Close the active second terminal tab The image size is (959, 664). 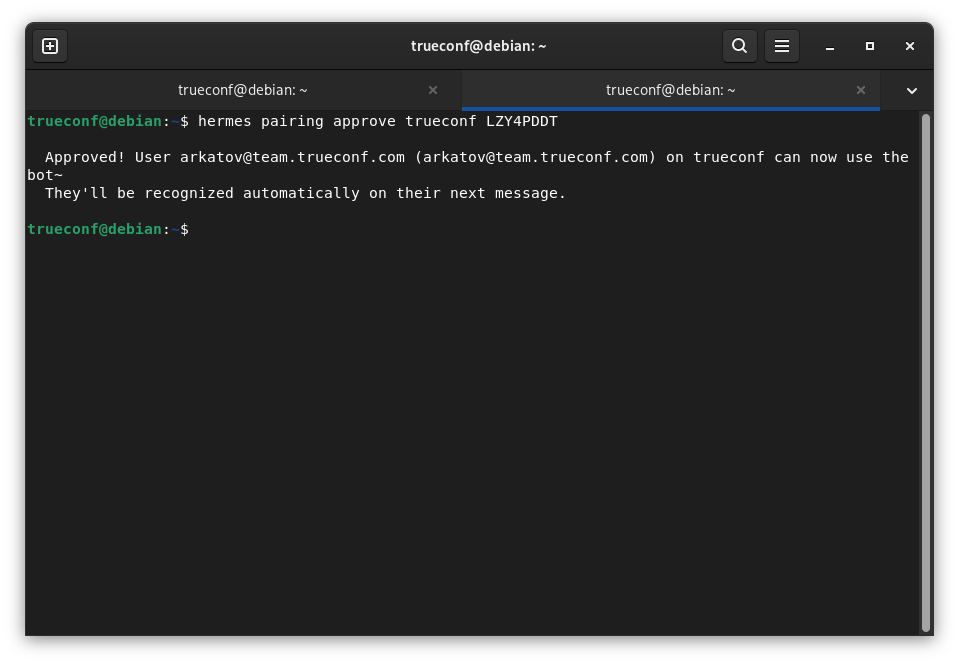tap(861, 90)
